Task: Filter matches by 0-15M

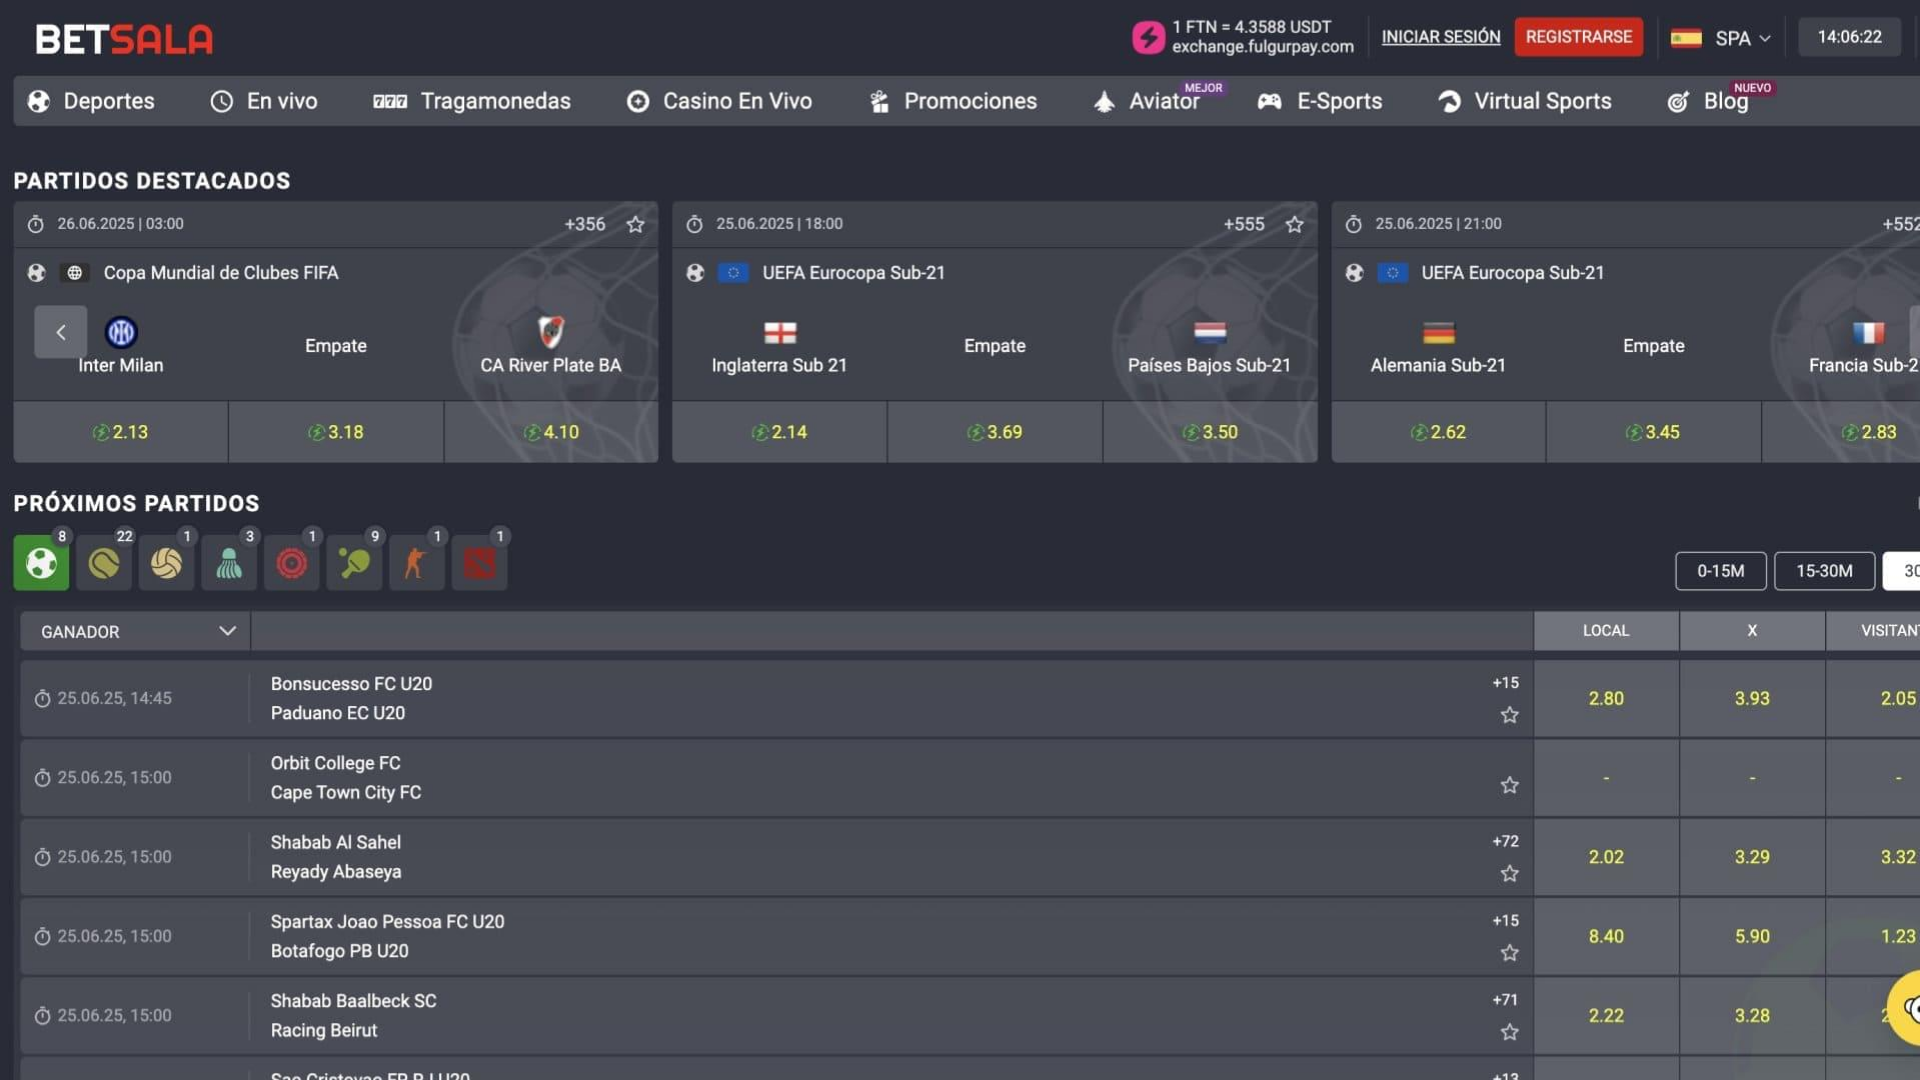Action: 1721,571
